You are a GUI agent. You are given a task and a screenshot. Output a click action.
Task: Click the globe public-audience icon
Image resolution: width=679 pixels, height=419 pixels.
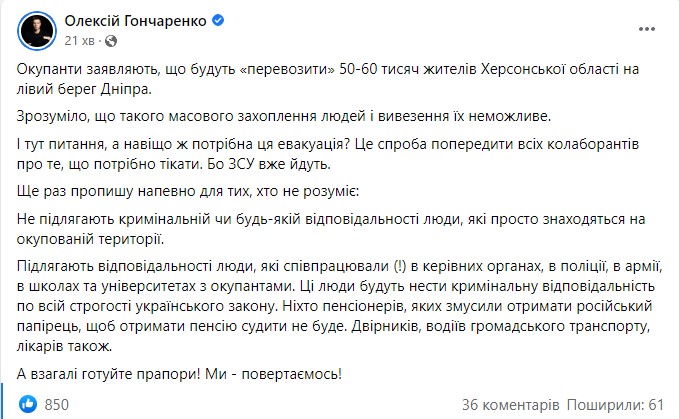pos(110,40)
